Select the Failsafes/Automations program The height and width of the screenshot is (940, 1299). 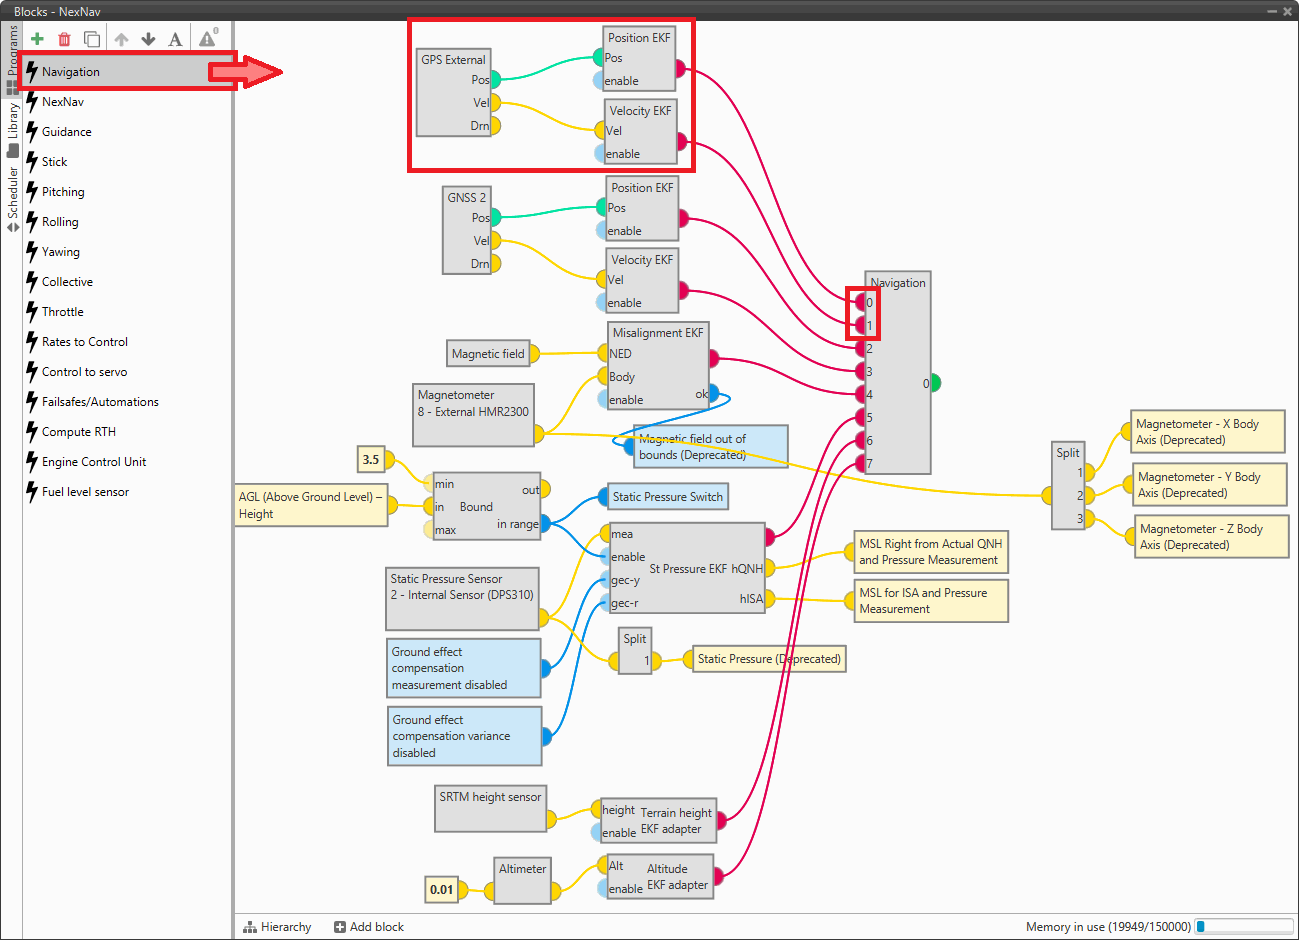point(100,402)
